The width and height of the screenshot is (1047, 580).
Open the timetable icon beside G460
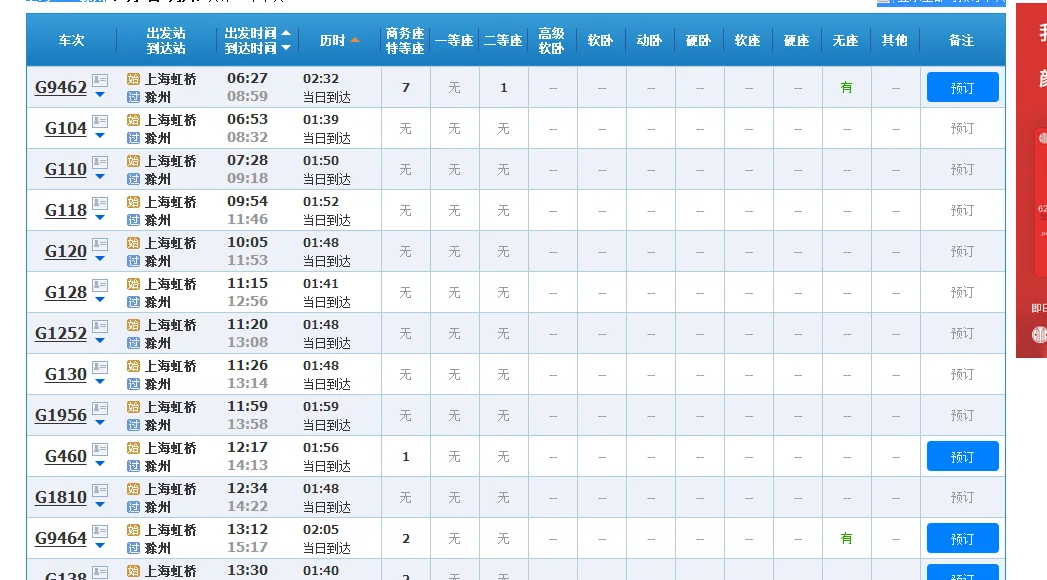[99, 451]
